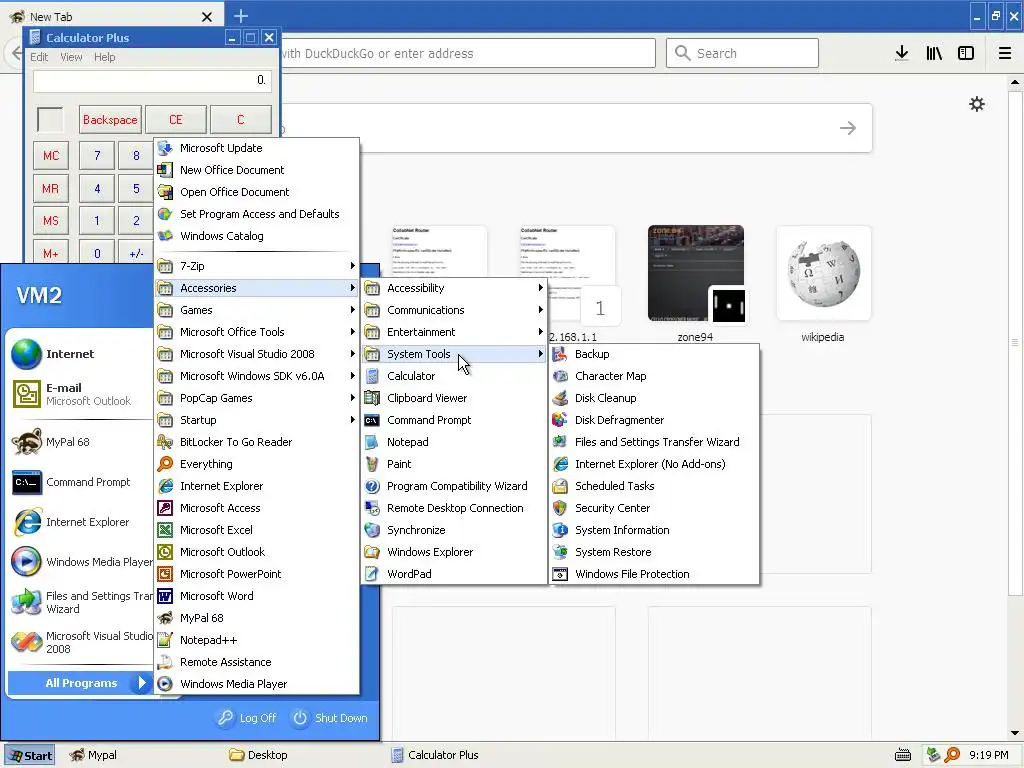Launch System Information
The image size is (1024, 768).
(x=654, y=530)
